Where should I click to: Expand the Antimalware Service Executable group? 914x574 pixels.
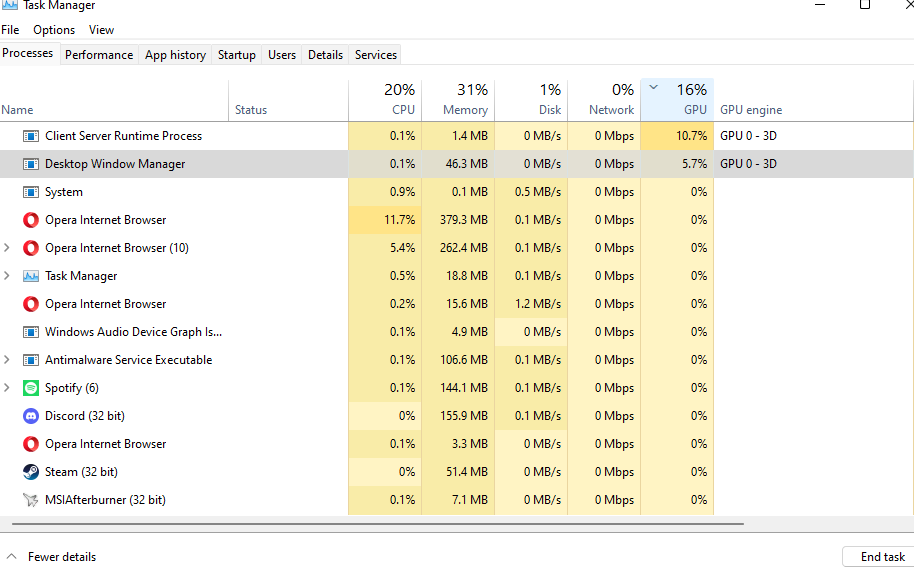tap(8, 360)
